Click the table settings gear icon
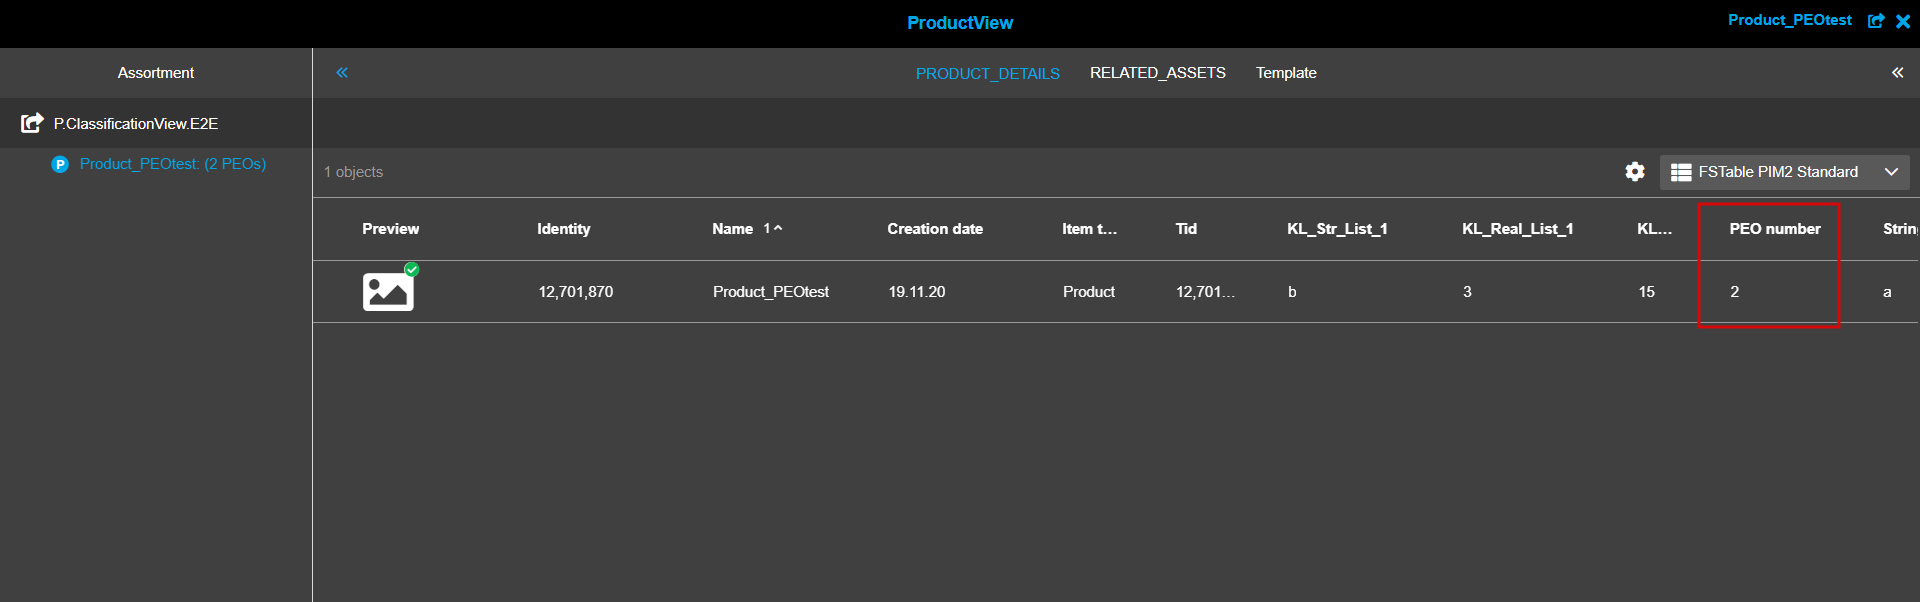 click(x=1634, y=171)
